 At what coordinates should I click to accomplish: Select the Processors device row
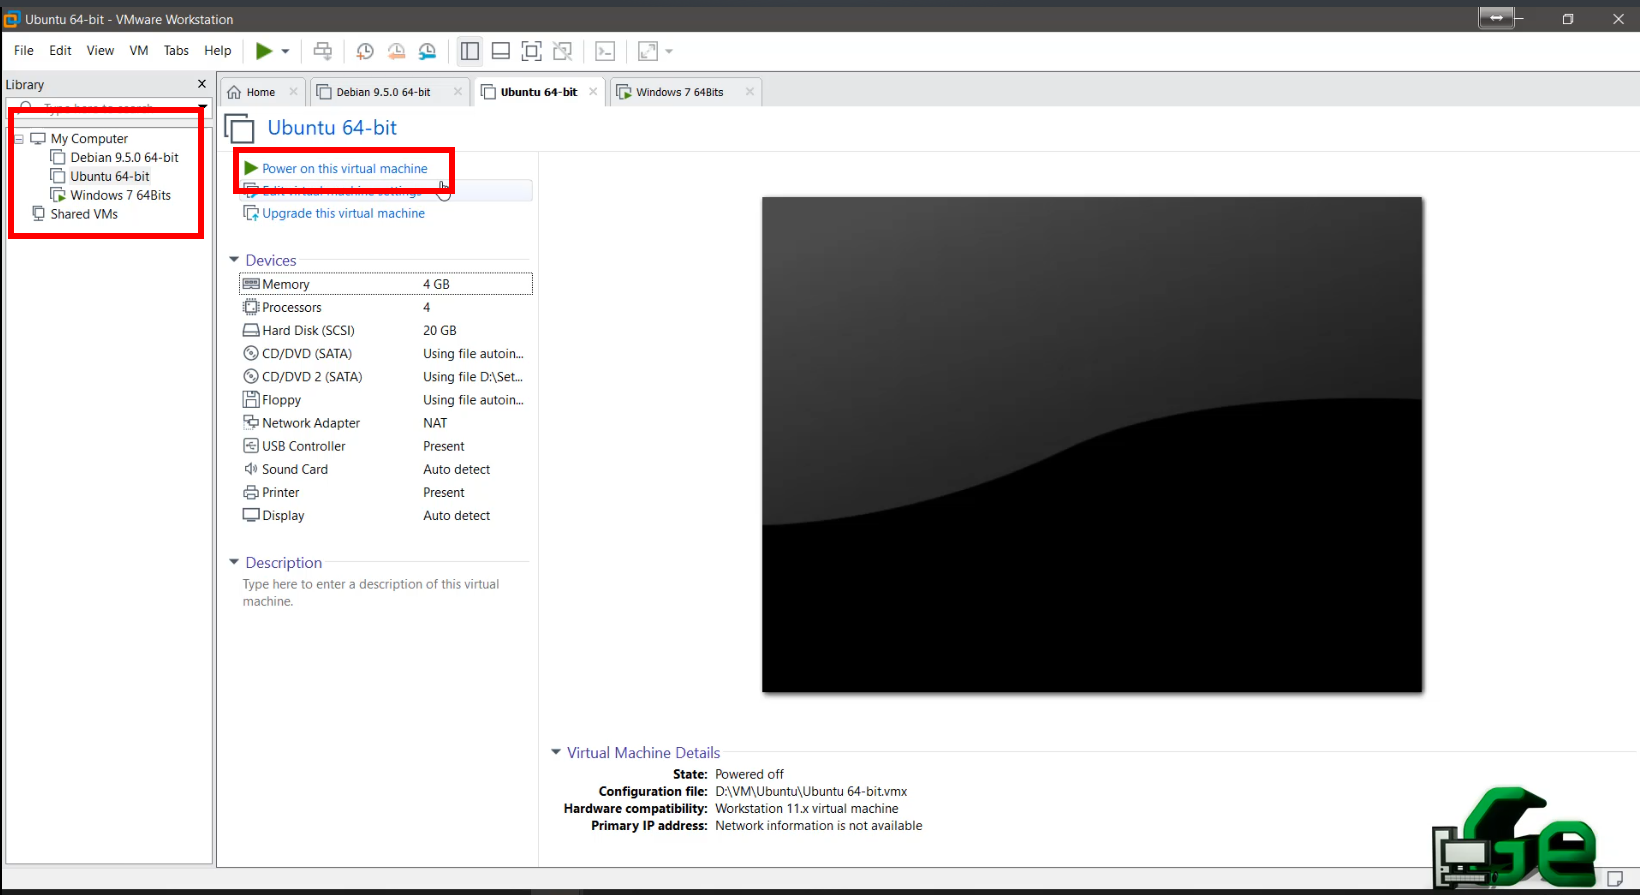(386, 308)
